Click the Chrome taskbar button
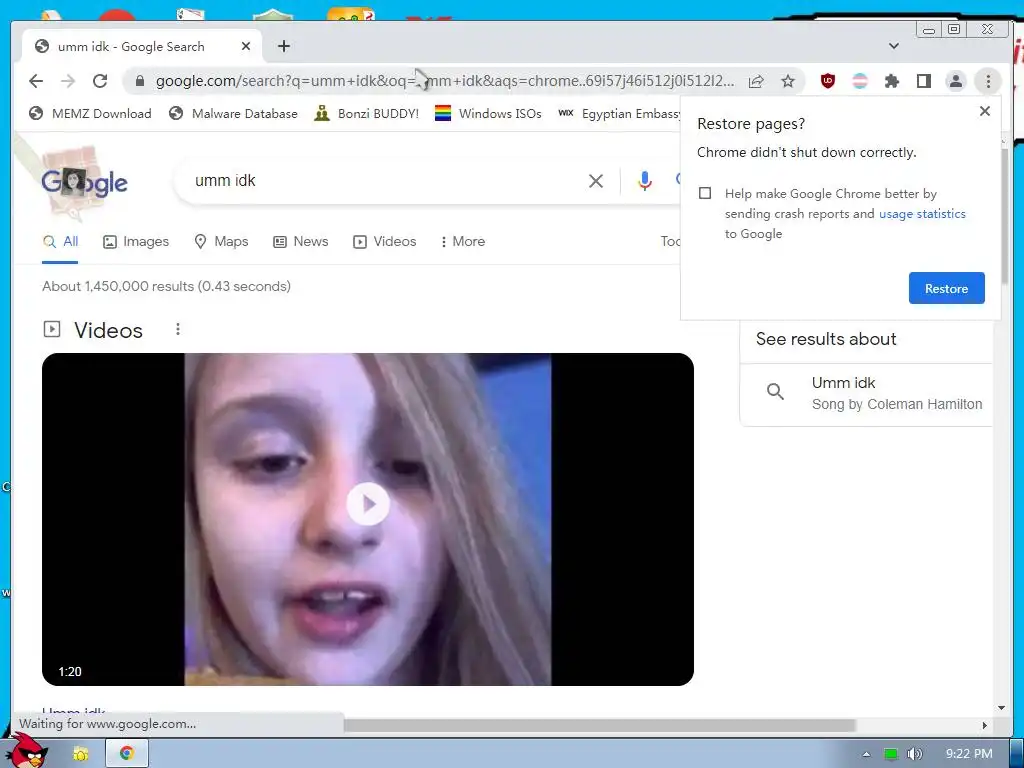 pyautogui.click(x=127, y=753)
